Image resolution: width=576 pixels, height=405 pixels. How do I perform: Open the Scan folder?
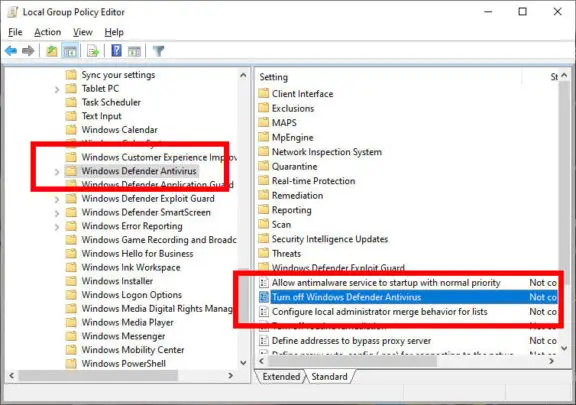[275, 225]
